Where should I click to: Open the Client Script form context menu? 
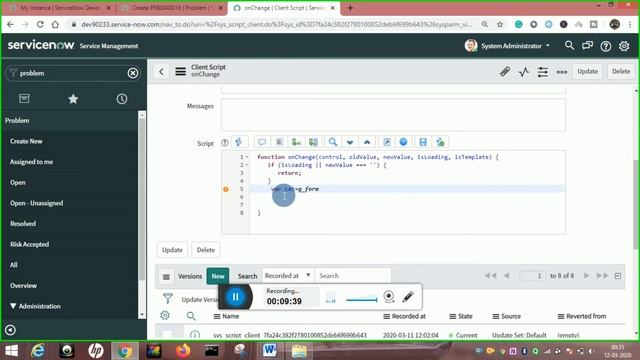[x=180, y=72]
